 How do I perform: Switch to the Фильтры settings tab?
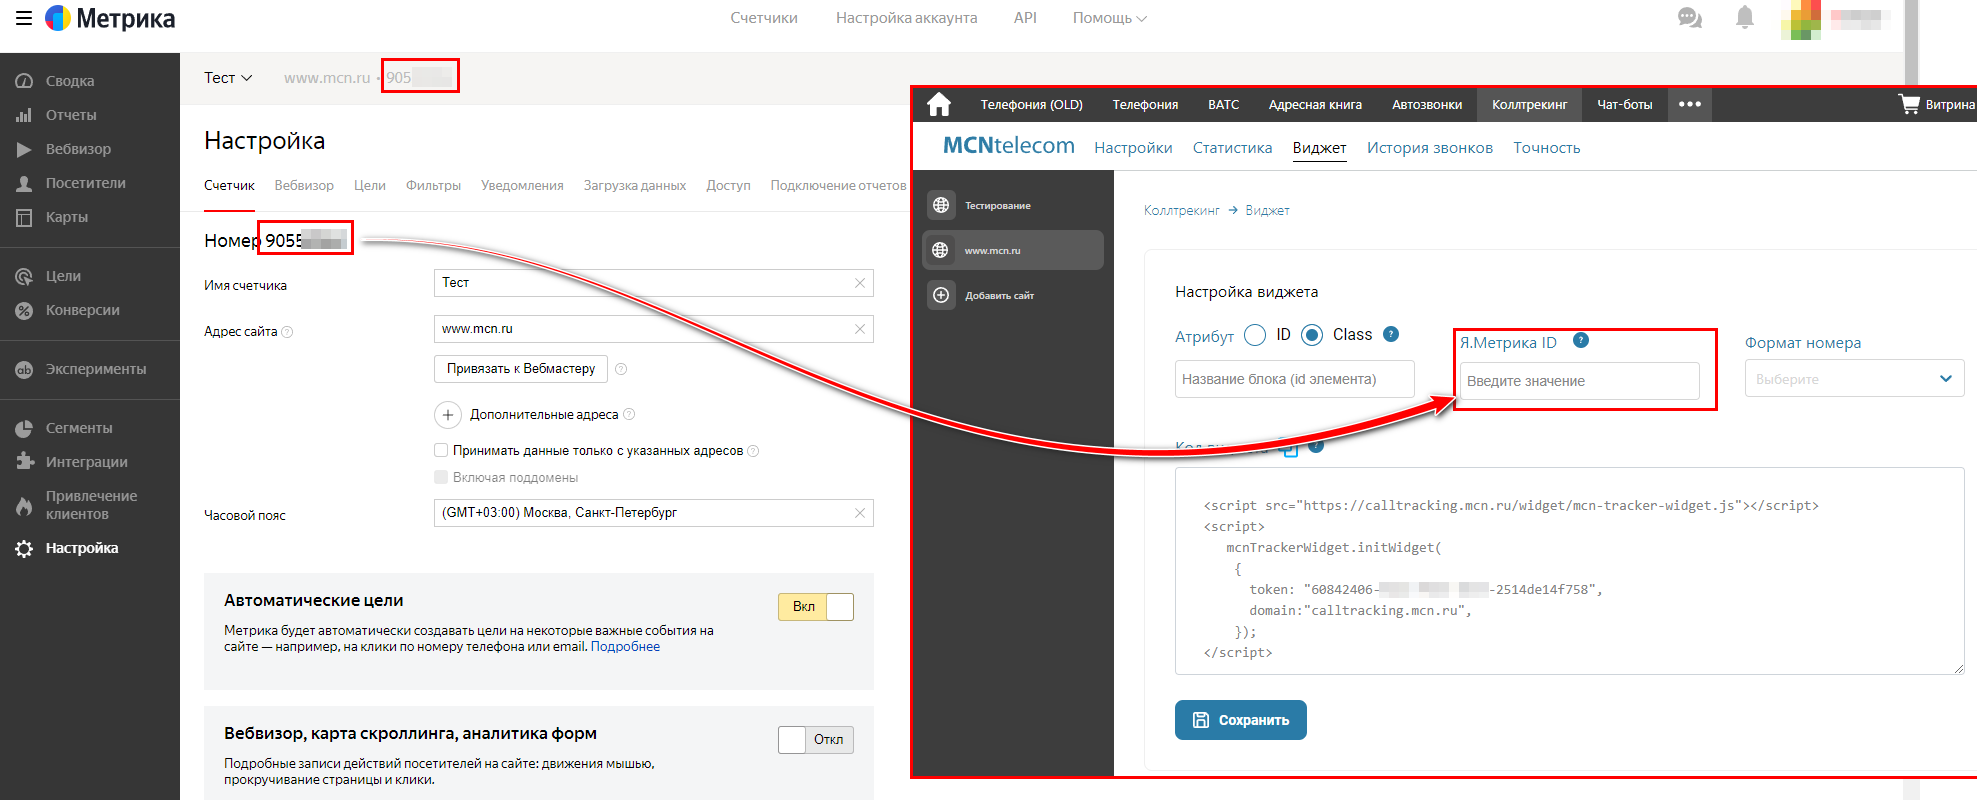(433, 185)
